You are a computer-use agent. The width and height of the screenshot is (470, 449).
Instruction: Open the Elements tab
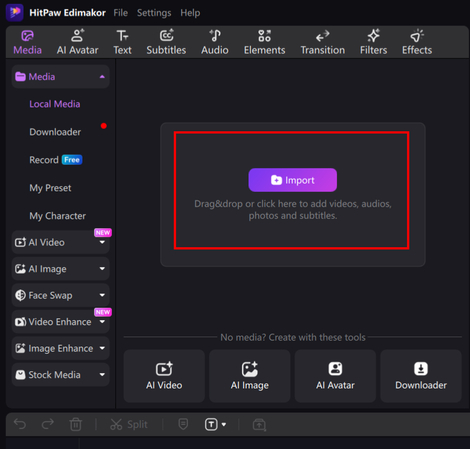264,43
